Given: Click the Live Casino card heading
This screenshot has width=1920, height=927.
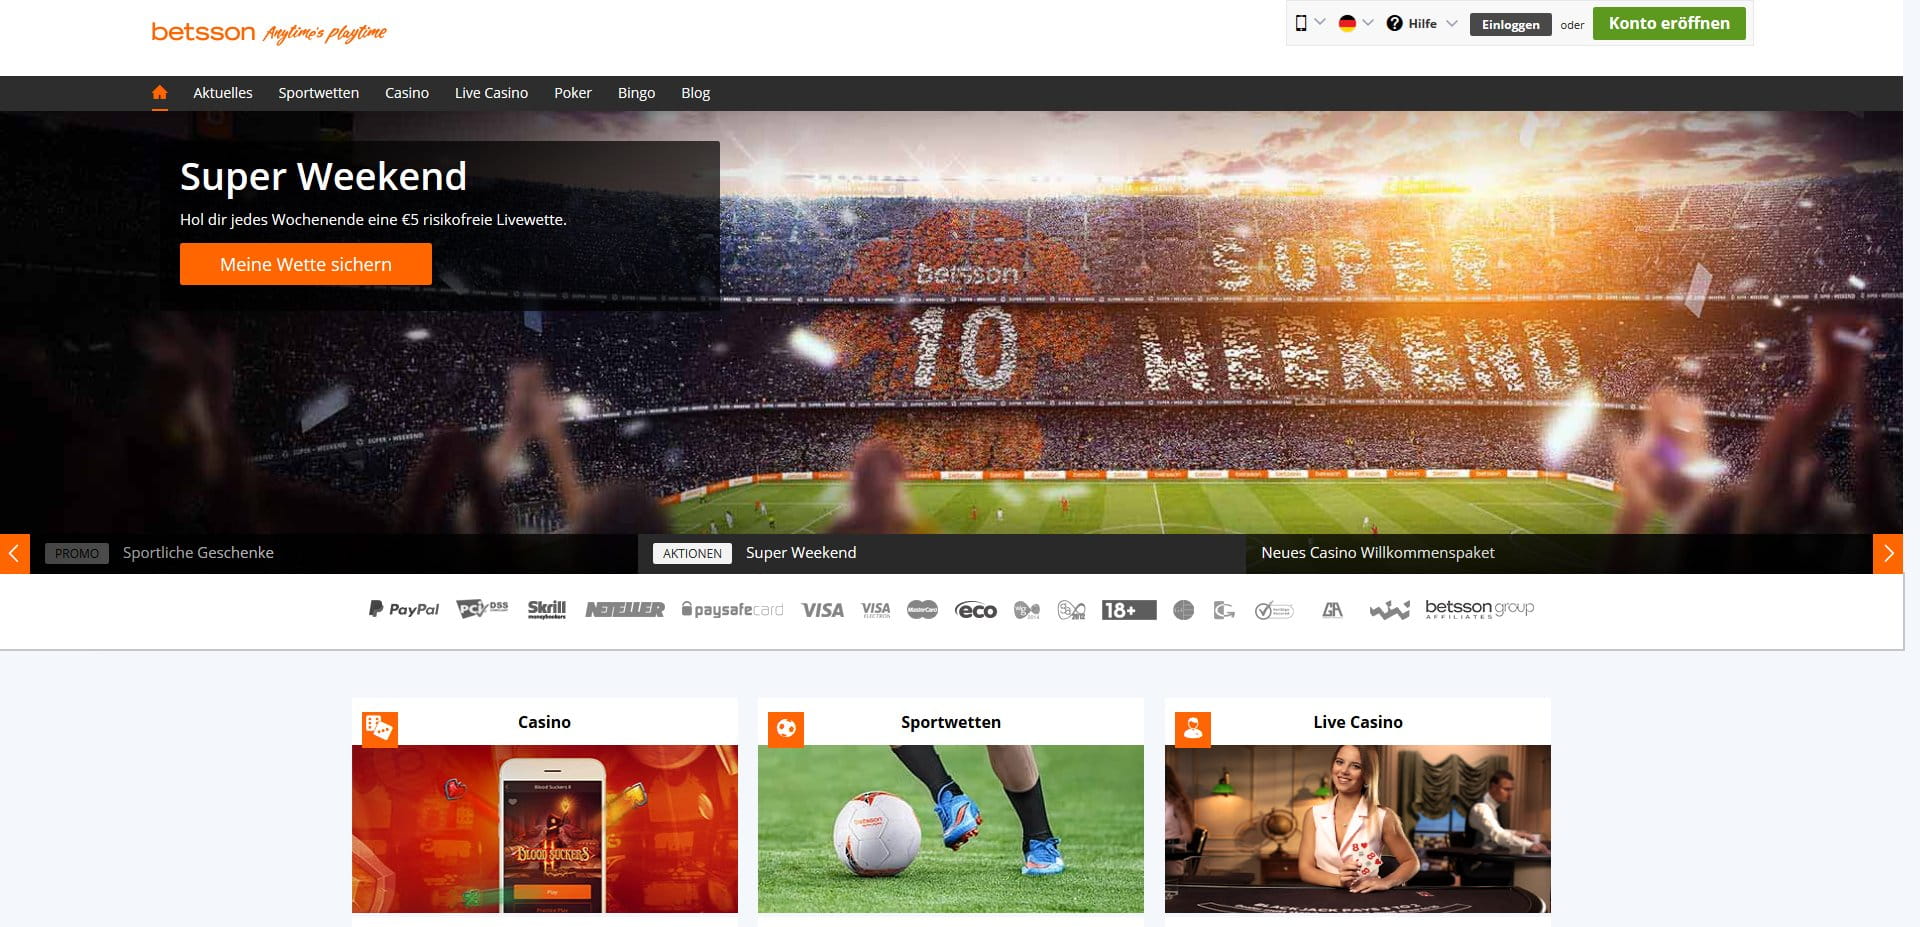Looking at the screenshot, I should (x=1358, y=722).
